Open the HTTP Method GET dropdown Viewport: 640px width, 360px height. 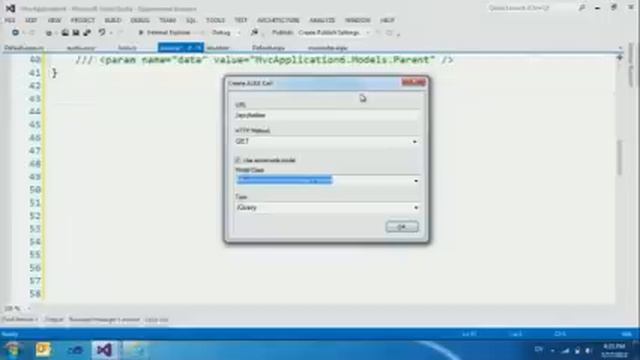click(x=327, y=142)
